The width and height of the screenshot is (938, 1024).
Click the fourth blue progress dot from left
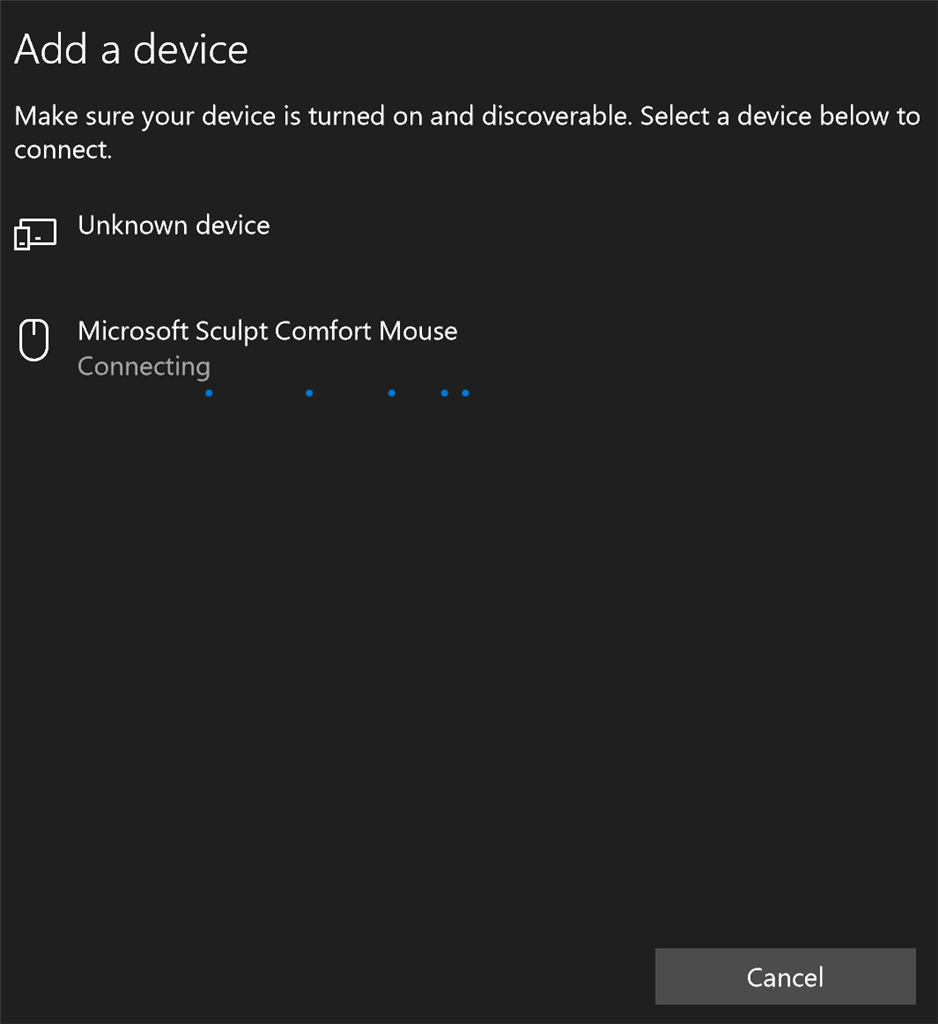click(445, 393)
